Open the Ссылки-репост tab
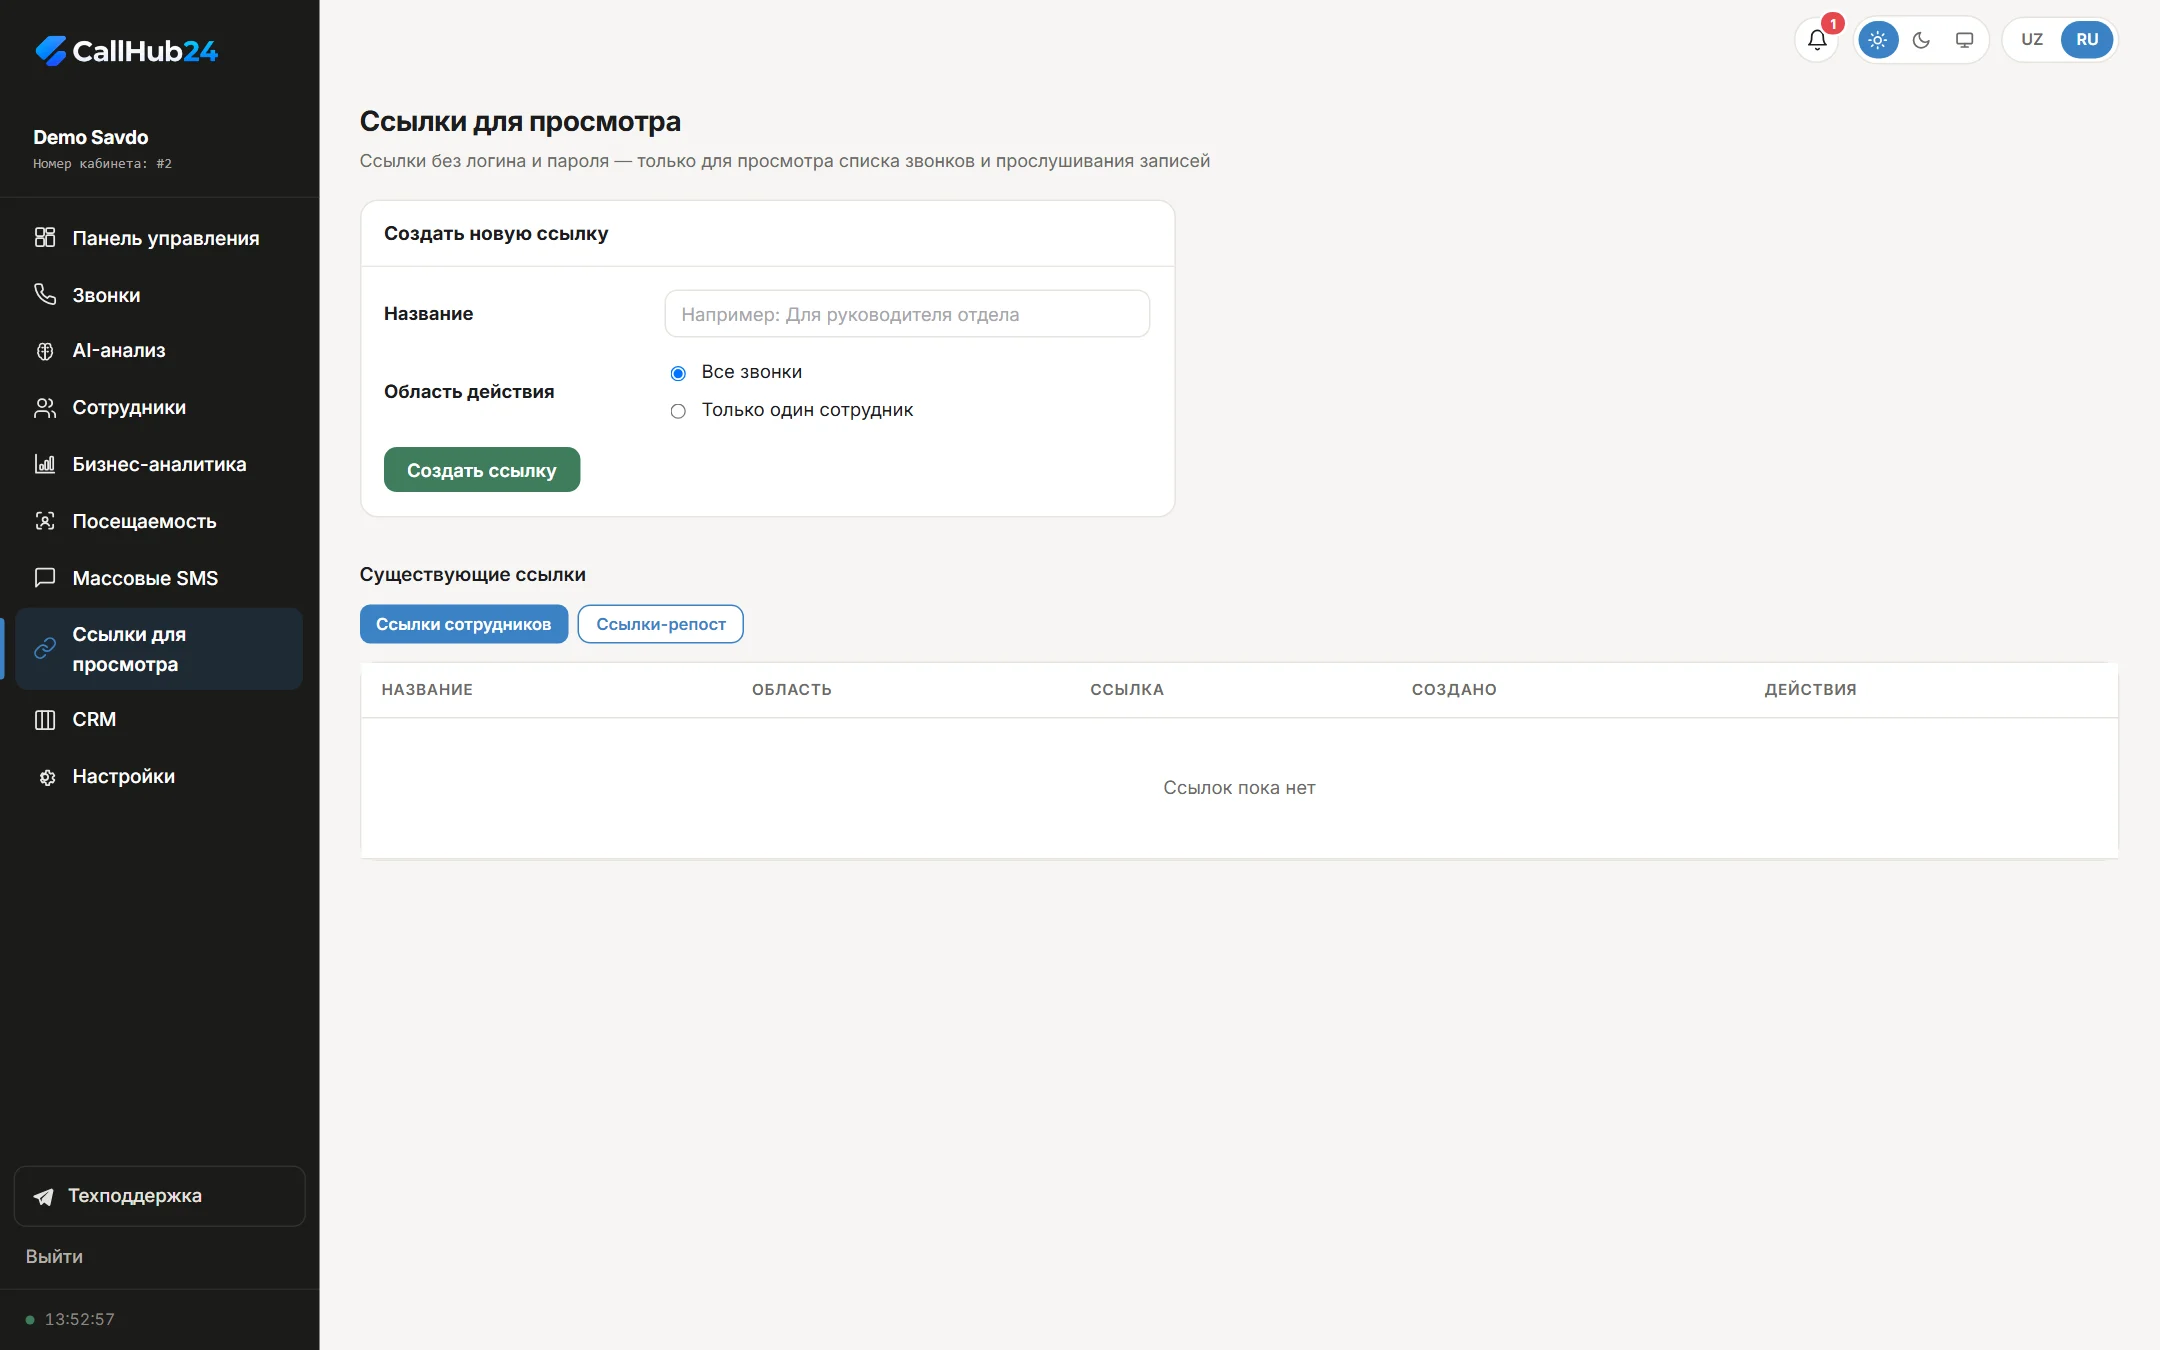 point(661,624)
